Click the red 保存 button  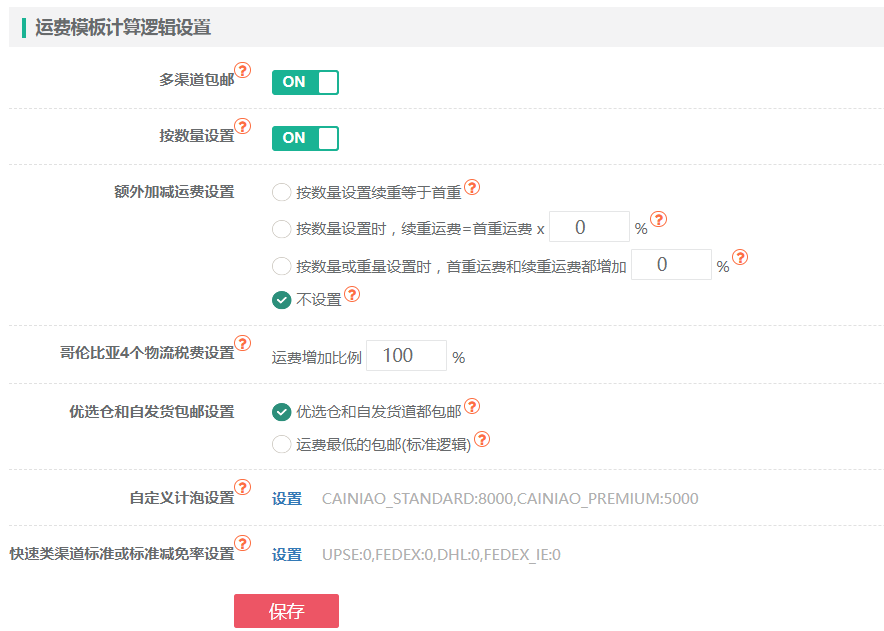(x=286, y=611)
